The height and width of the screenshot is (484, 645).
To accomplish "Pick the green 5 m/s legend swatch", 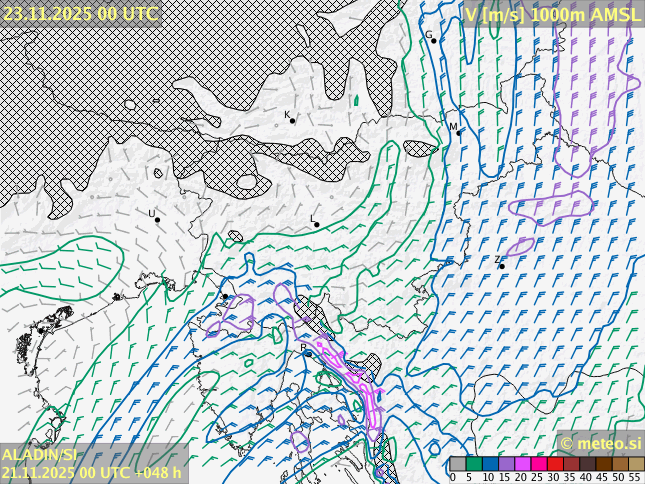I will click(x=474, y=464).
